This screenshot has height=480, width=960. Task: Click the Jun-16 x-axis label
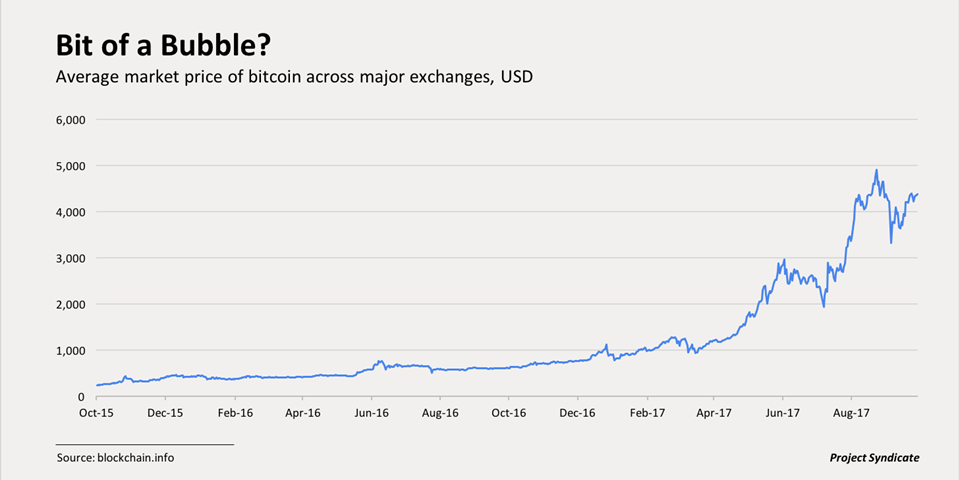click(372, 413)
